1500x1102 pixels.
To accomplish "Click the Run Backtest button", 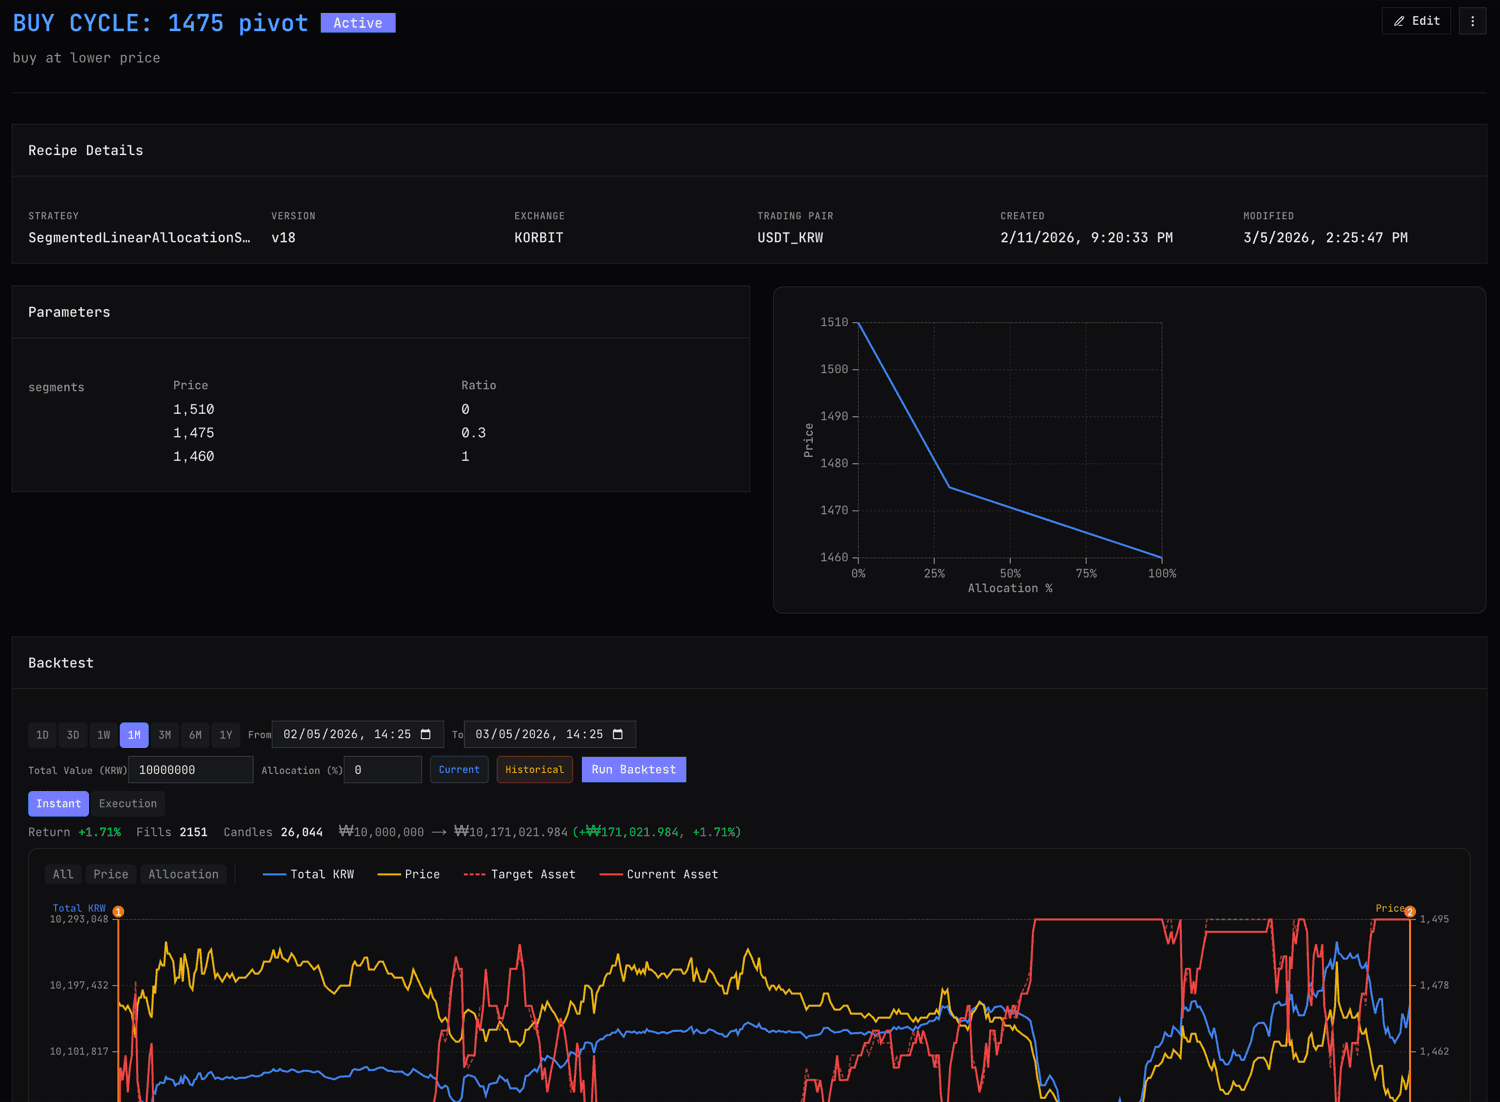I will pos(633,769).
